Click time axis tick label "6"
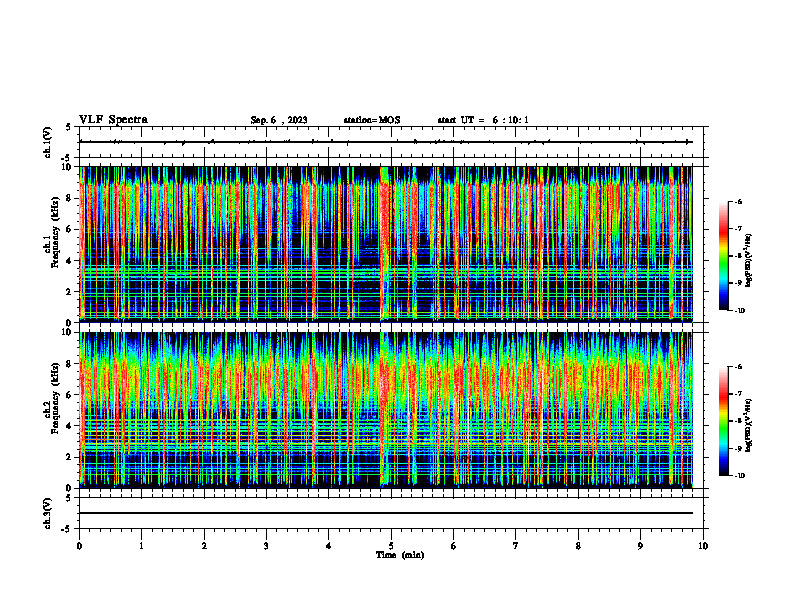This screenshot has height=612, width=792. 454,546
